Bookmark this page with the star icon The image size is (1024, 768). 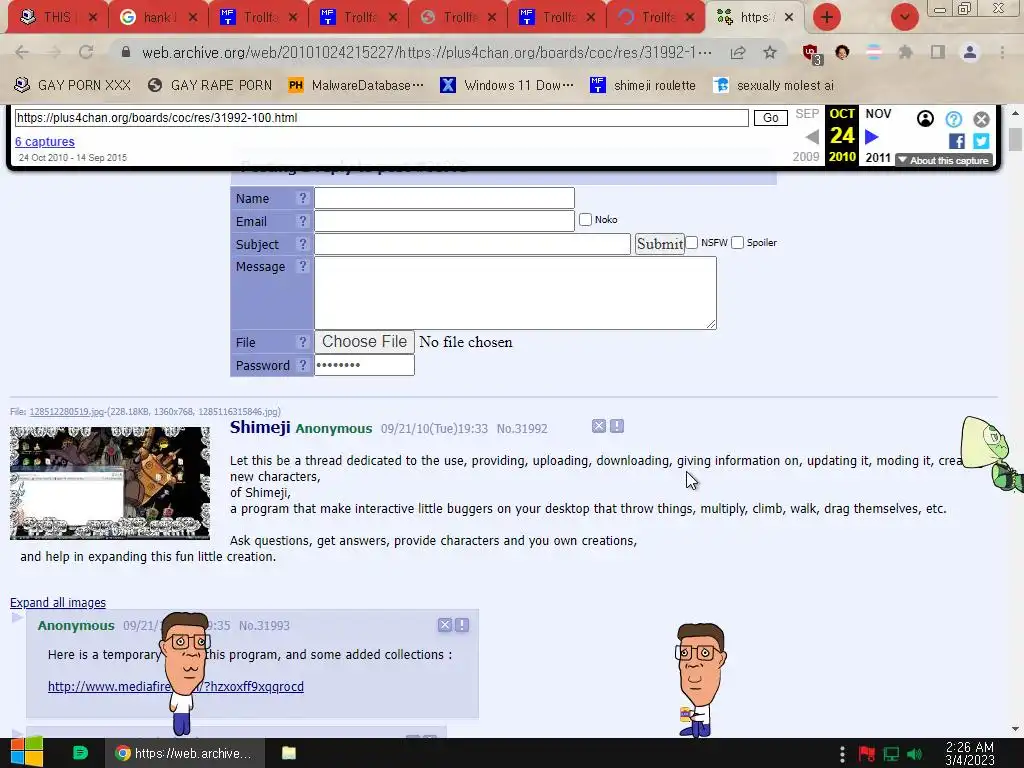(x=770, y=52)
